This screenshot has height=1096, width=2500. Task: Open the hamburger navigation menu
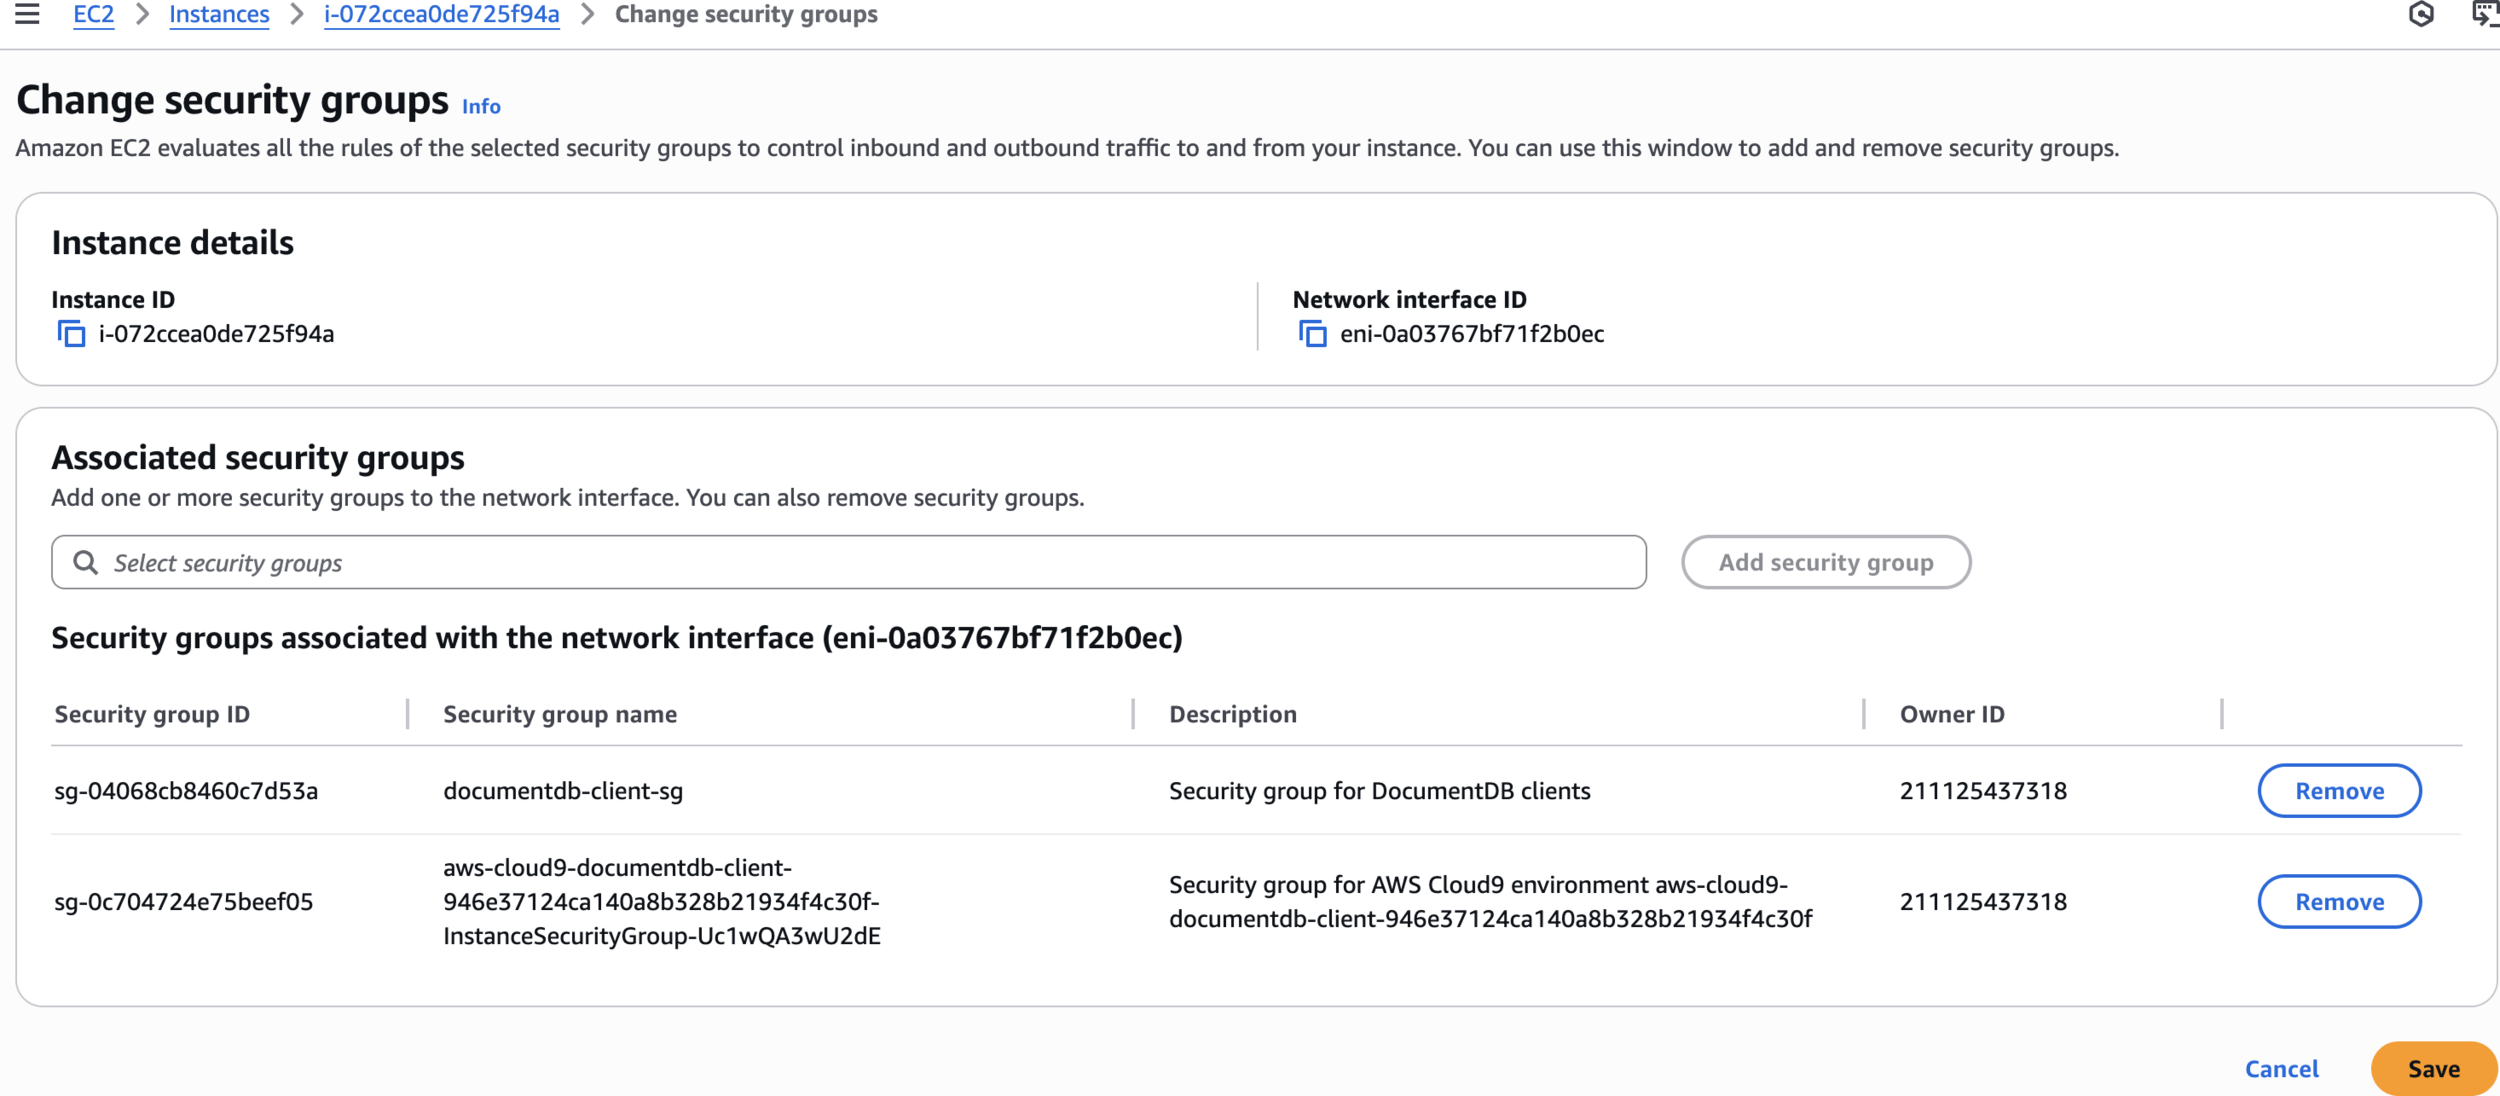(27, 14)
